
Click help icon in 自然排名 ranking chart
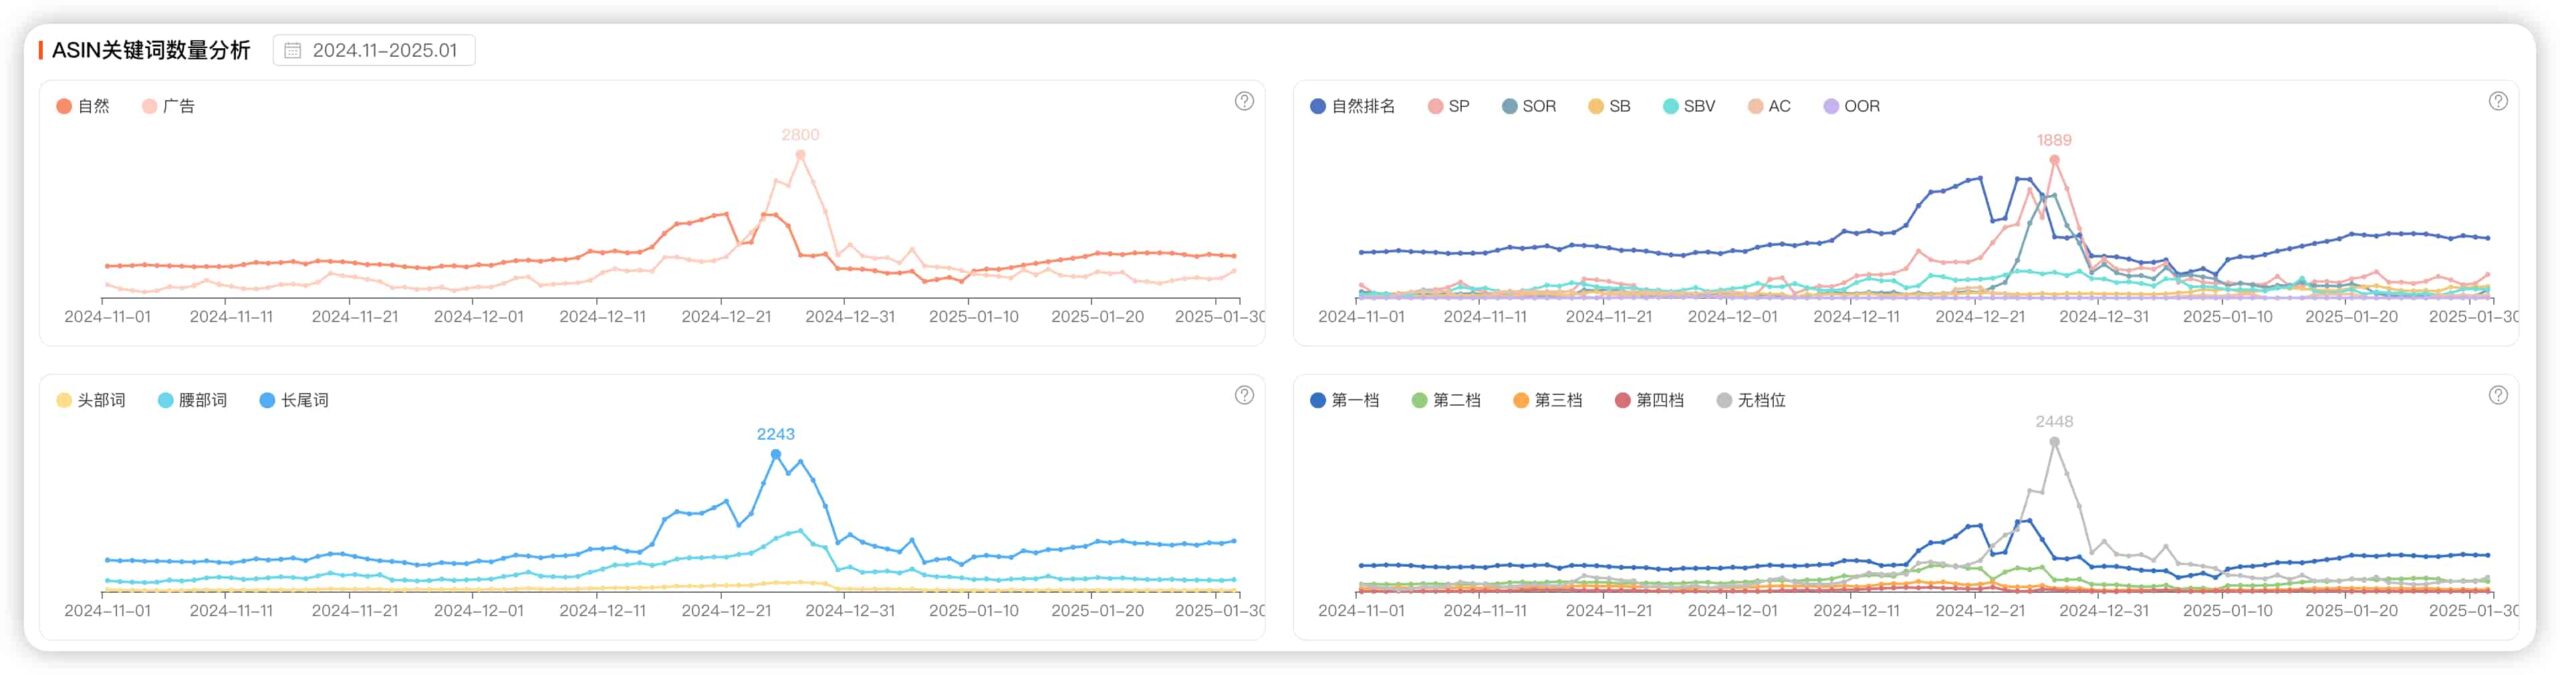coord(2497,101)
